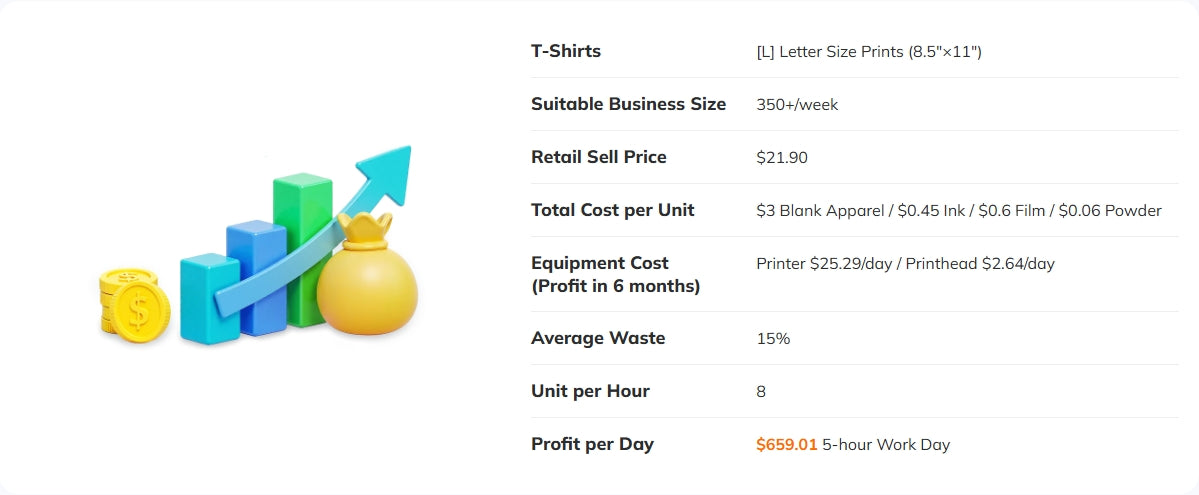Click the orange $659.01 profit amount
Image resolution: width=1199 pixels, height=495 pixels.
pos(787,444)
